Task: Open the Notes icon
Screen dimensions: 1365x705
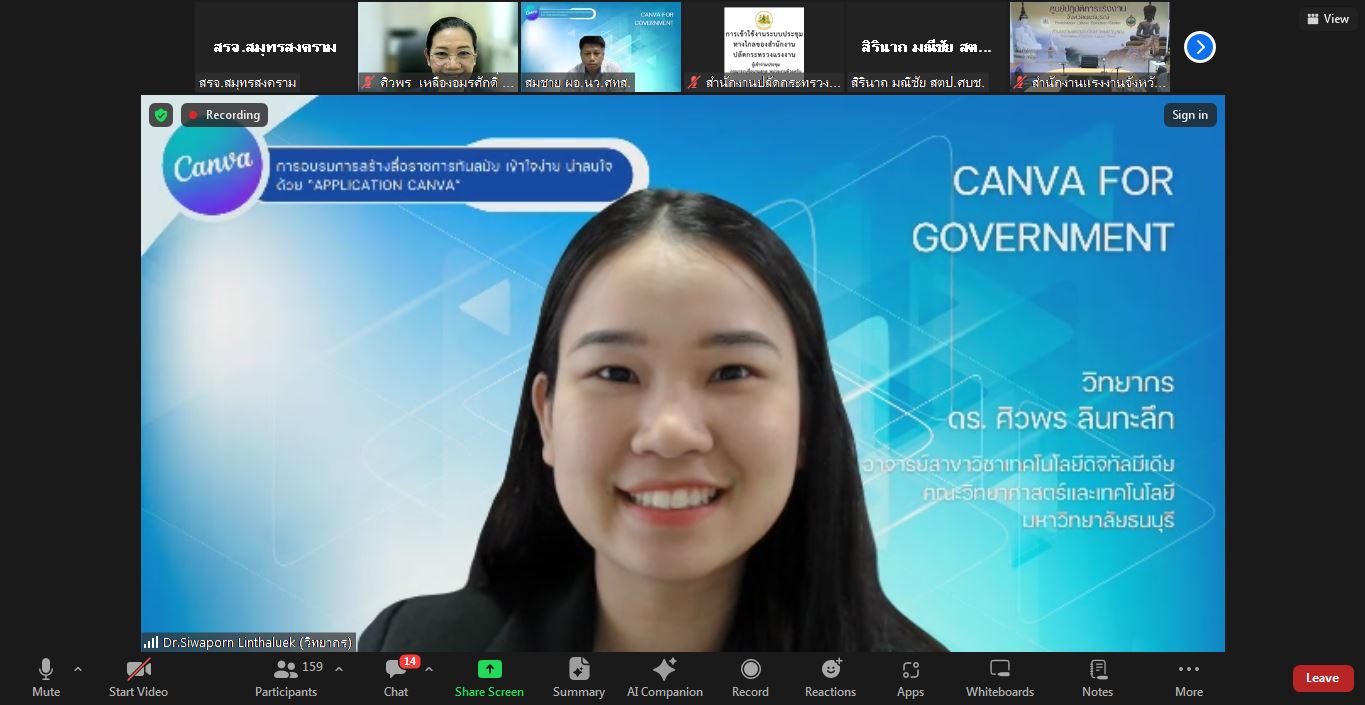Action: point(1098,669)
